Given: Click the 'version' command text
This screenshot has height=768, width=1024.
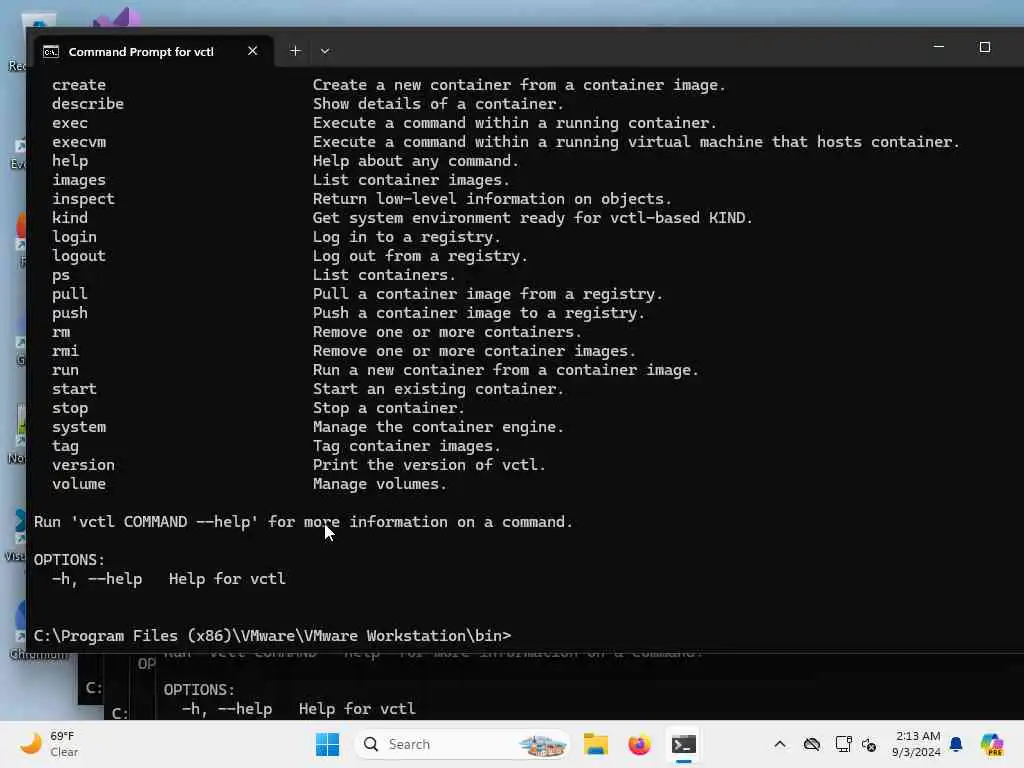Looking at the screenshot, I should (x=84, y=465).
